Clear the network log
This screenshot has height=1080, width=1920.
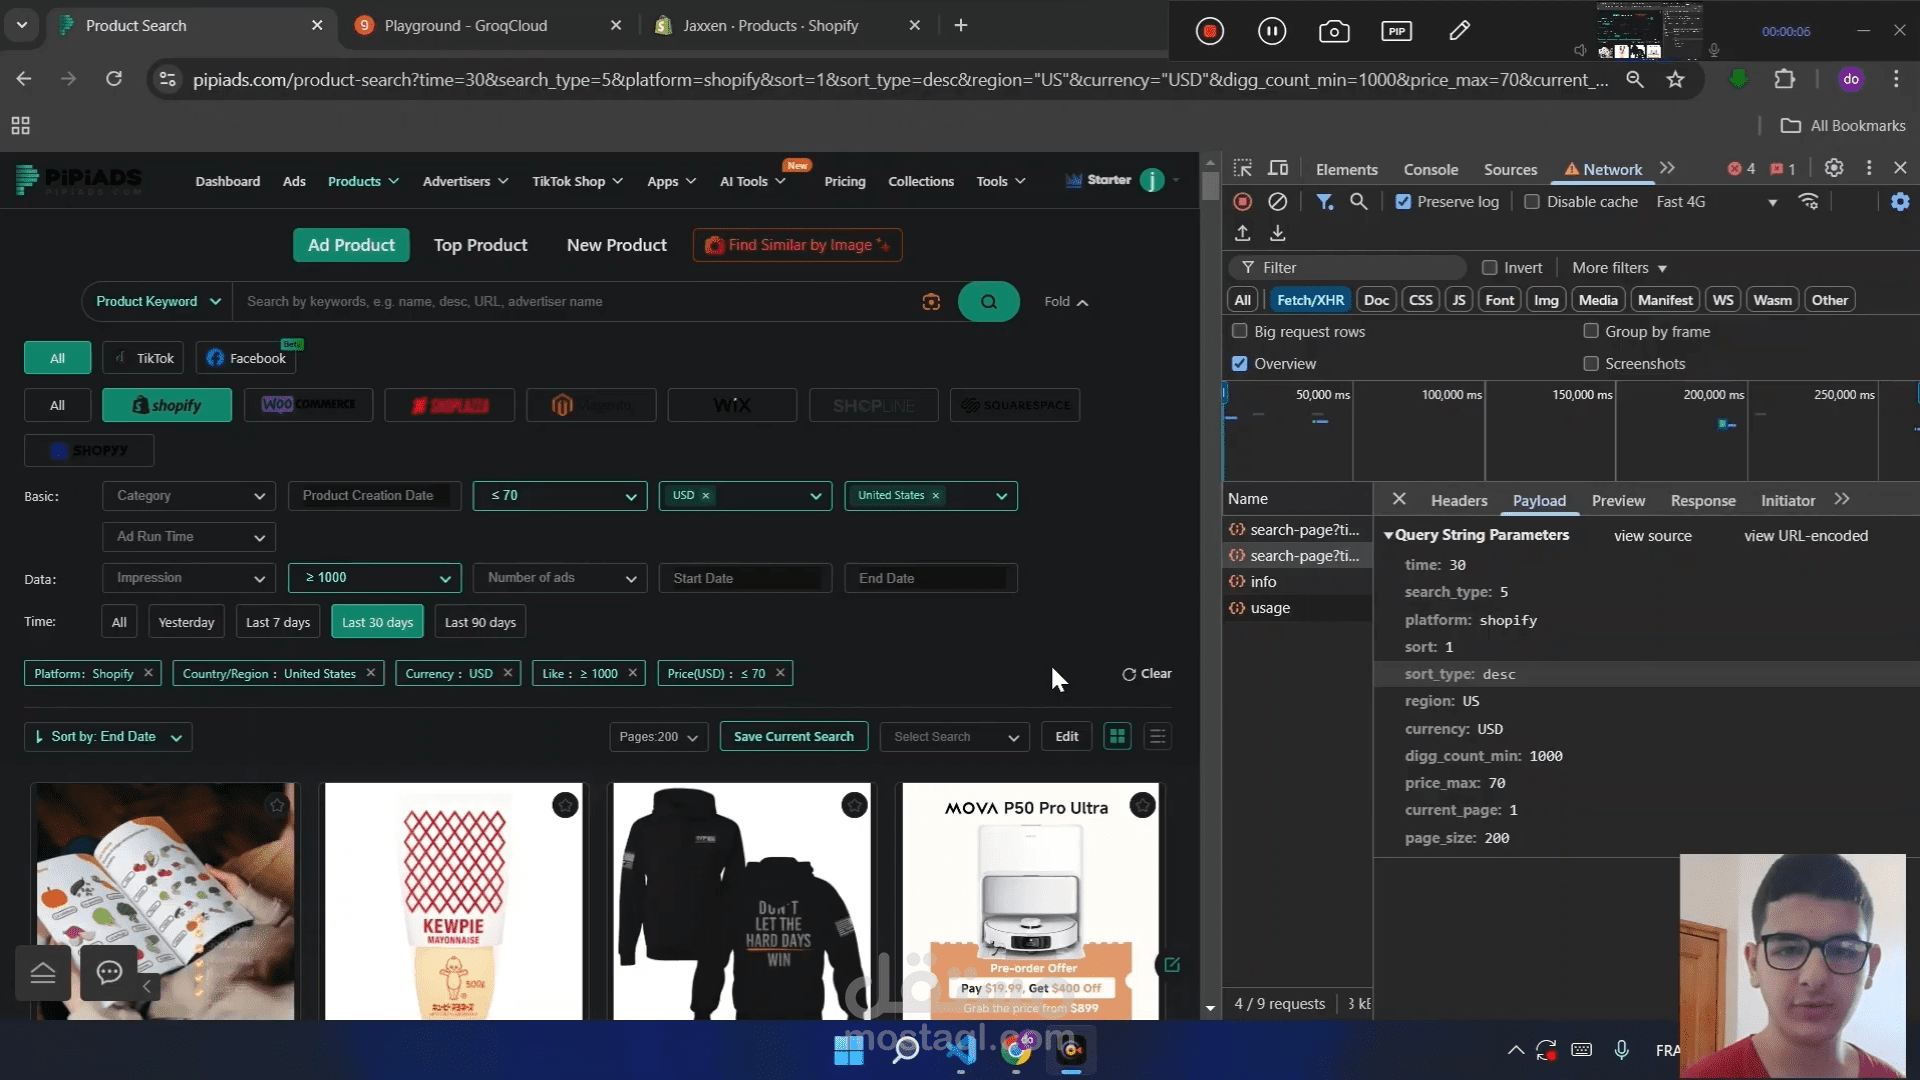pyautogui.click(x=1278, y=201)
